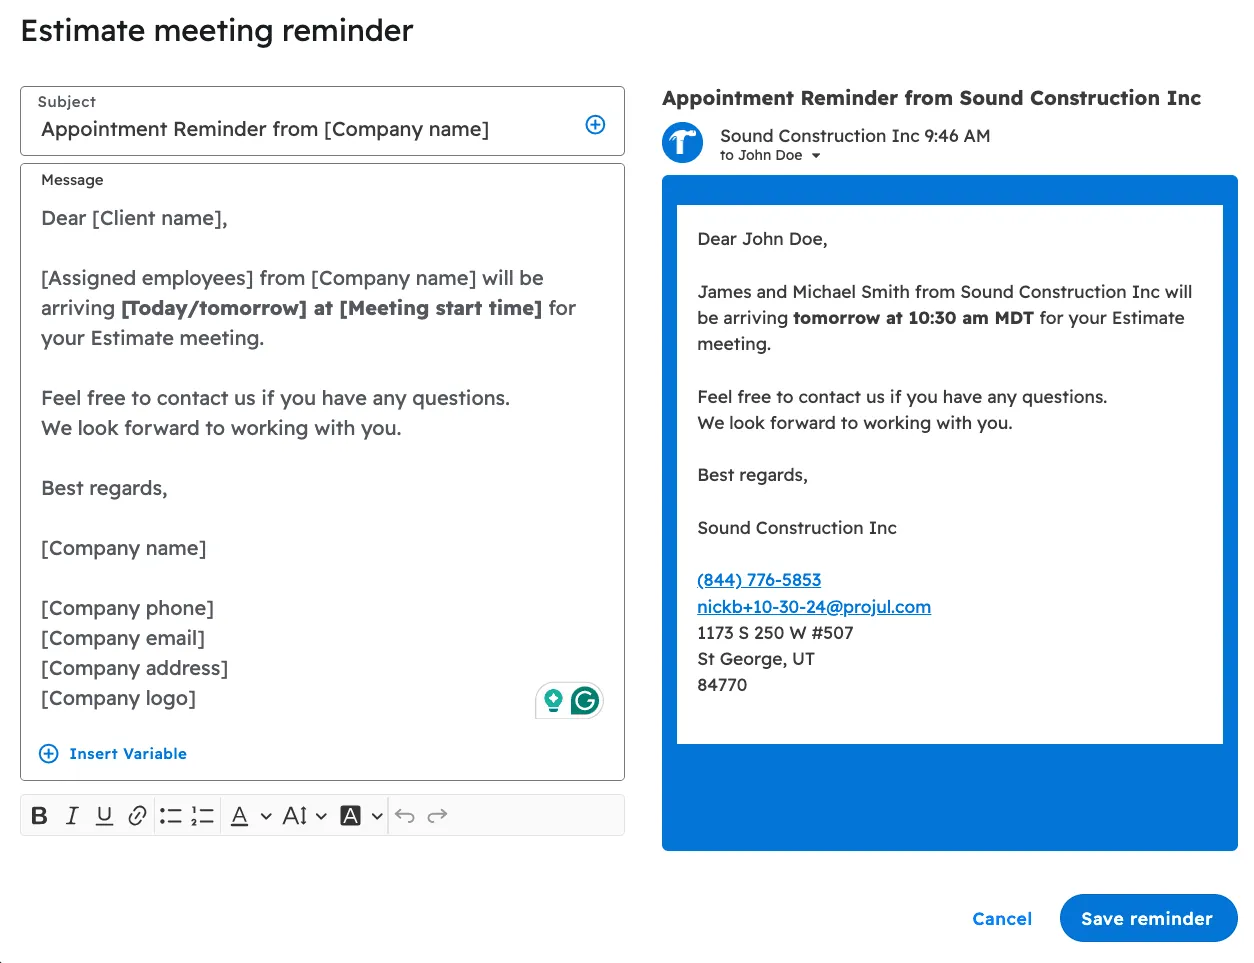Save the estimate meeting reminder
Screen dimensions: 1254x963
(x=1148, y=918)
